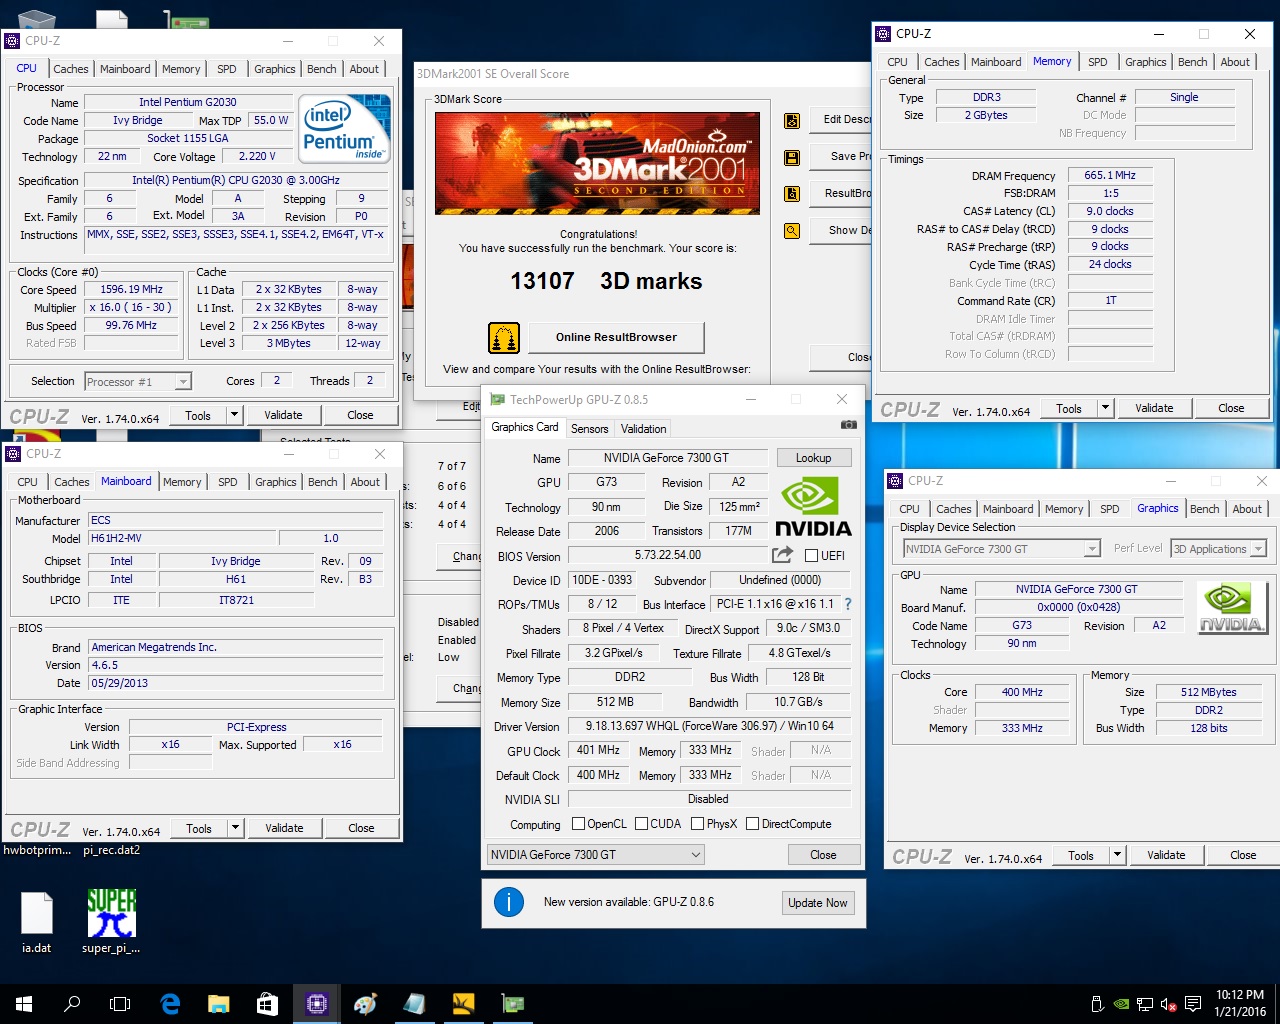Click the GPU-Z graphics card taskbar icon
Viewport: 1280px width, 1024px height.
[512, 1004]
